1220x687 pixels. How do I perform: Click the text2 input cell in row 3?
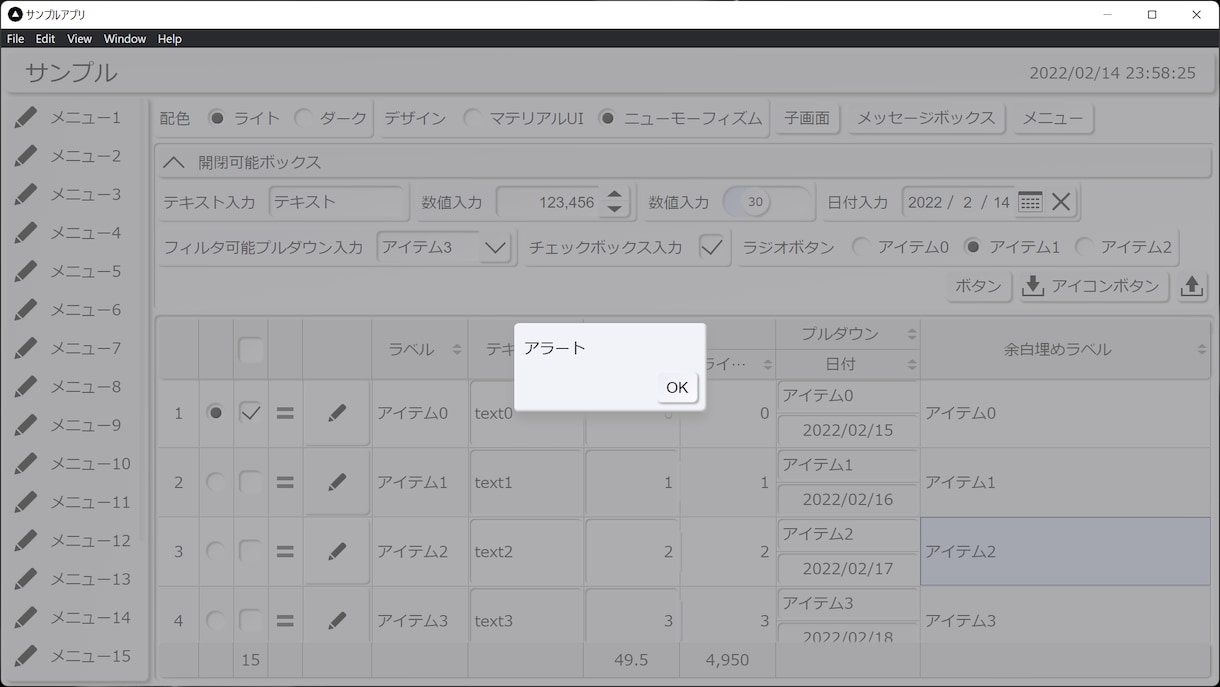(525, 551)
